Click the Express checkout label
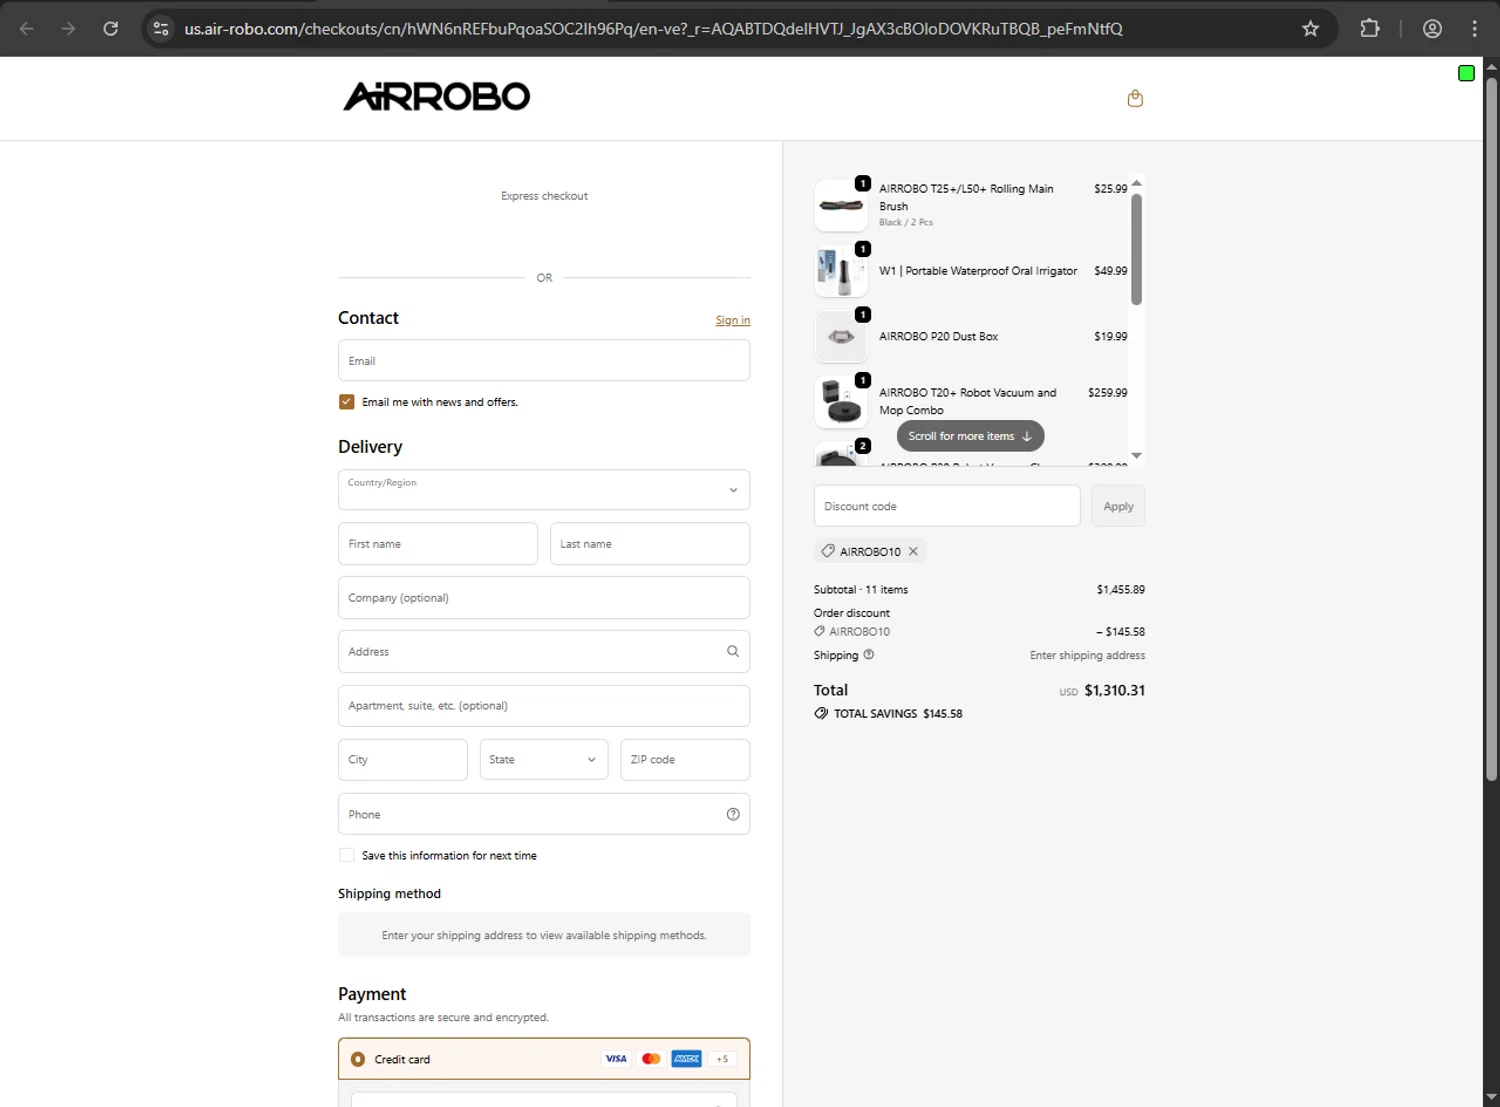Viewport: 1500px width, 1107px height. pyautogui.click(x=544, y=196)
